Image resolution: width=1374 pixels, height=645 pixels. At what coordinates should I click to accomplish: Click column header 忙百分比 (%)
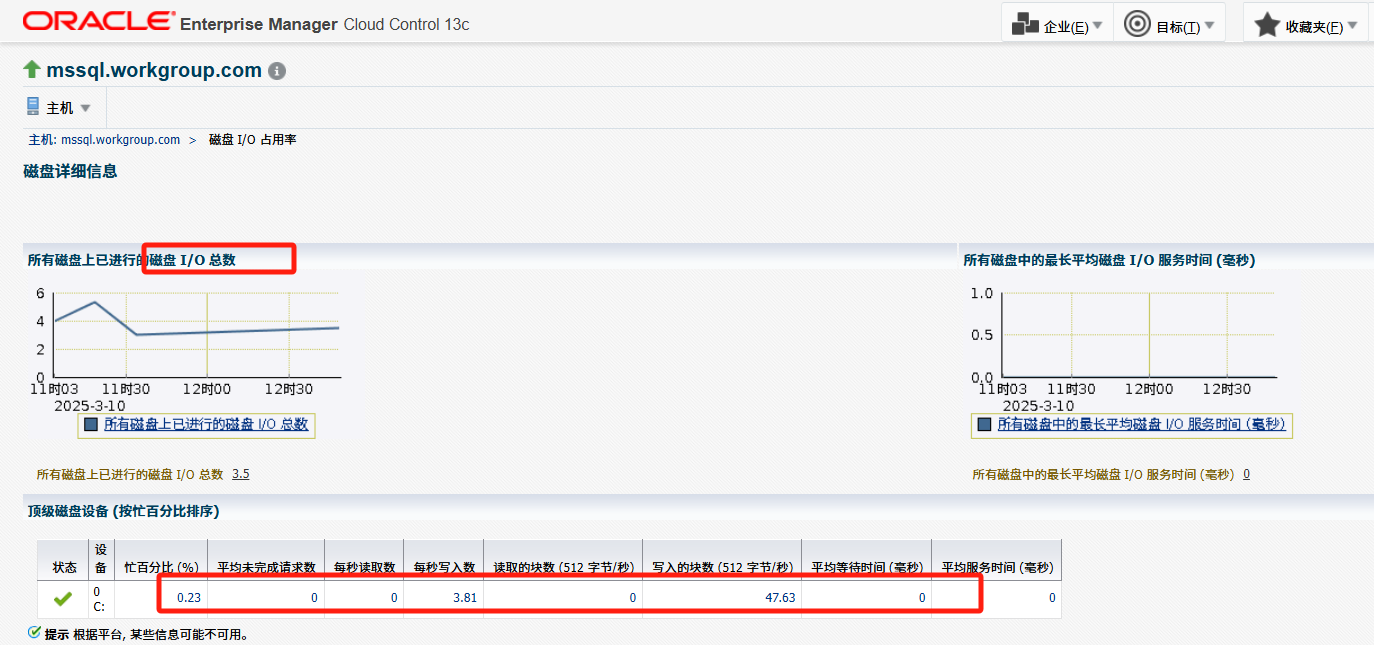click(x=161, y=568)
